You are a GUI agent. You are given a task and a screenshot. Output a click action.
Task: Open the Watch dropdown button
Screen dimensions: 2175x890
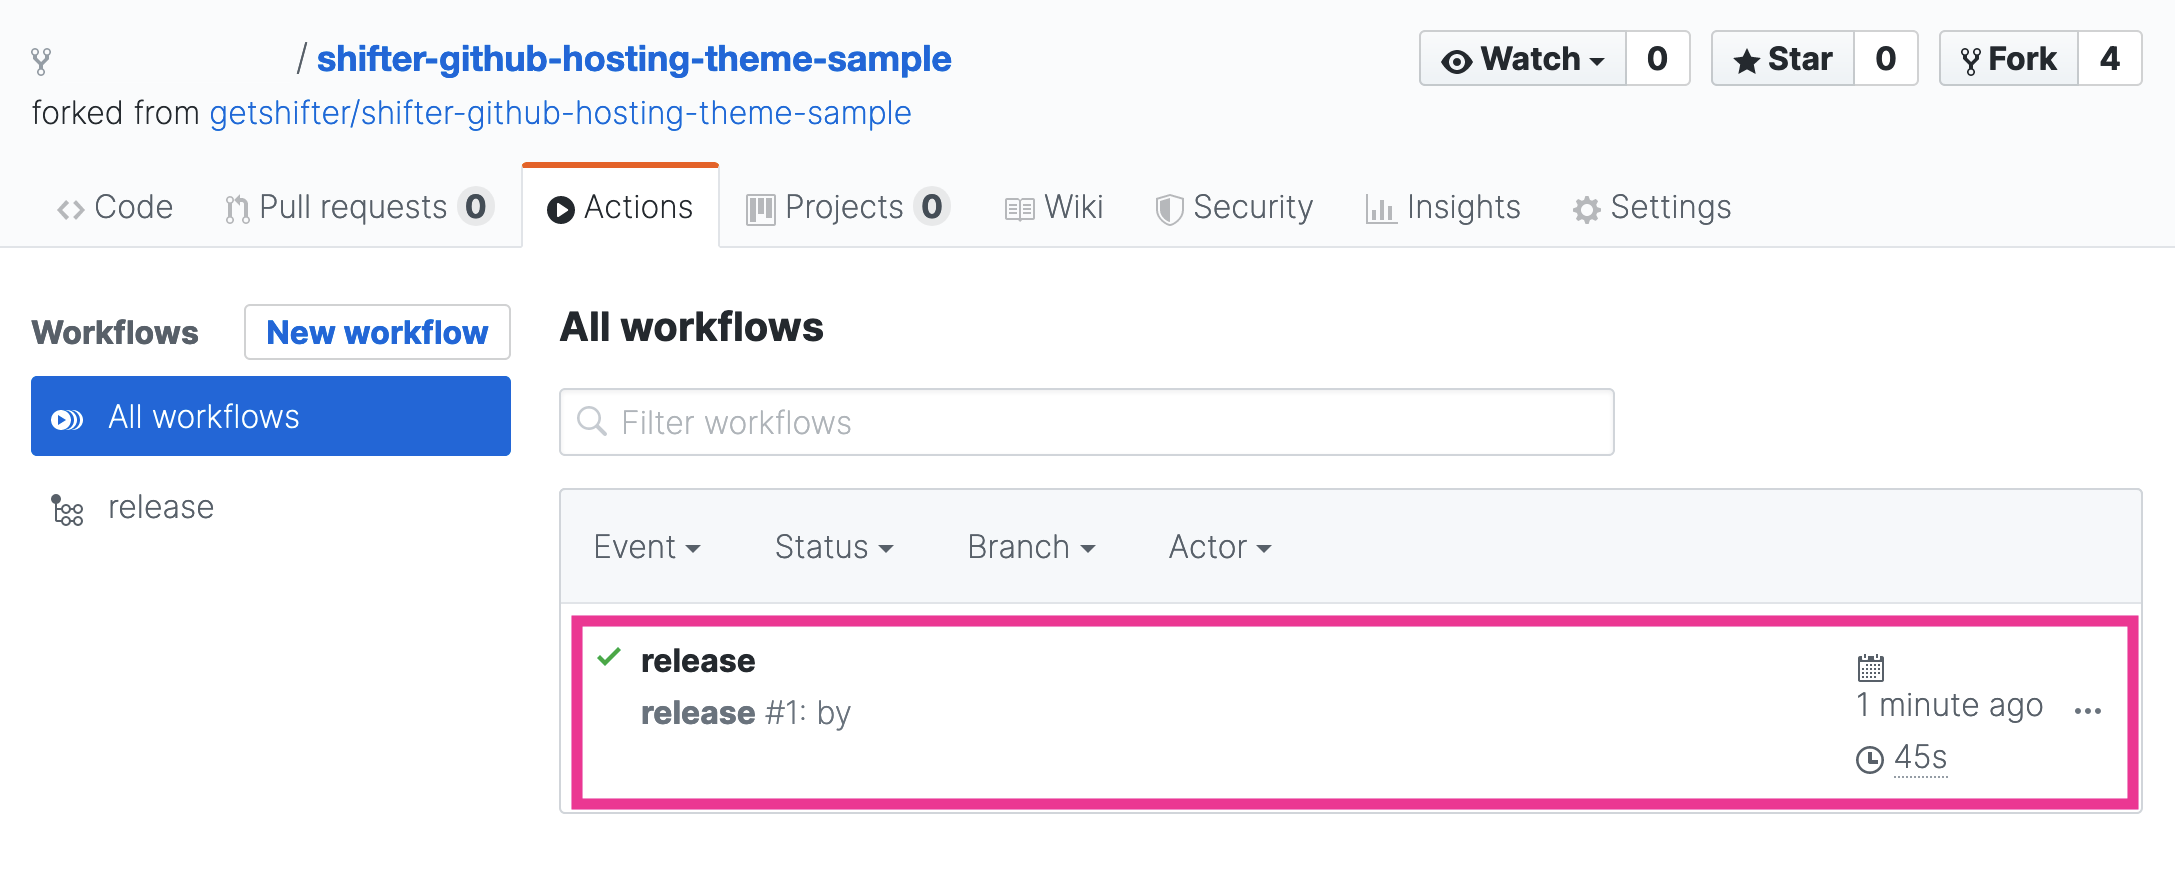click(x=1523, y=59)
